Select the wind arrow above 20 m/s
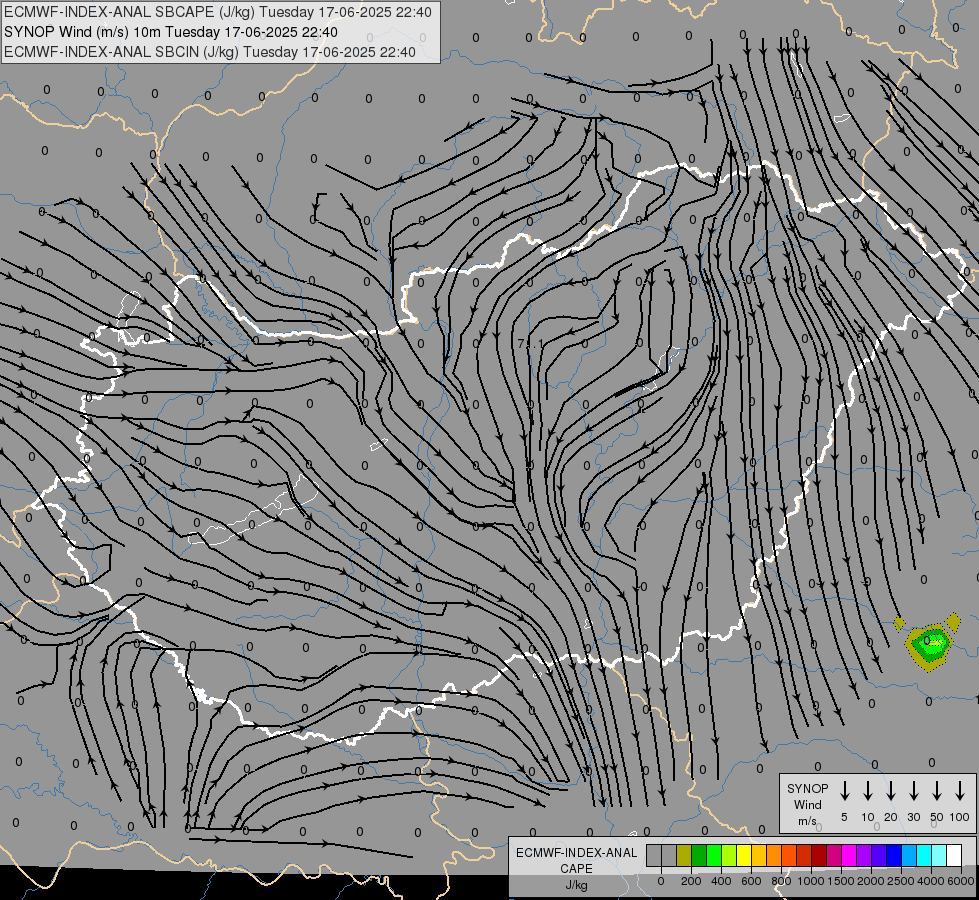 click(891, 790)
